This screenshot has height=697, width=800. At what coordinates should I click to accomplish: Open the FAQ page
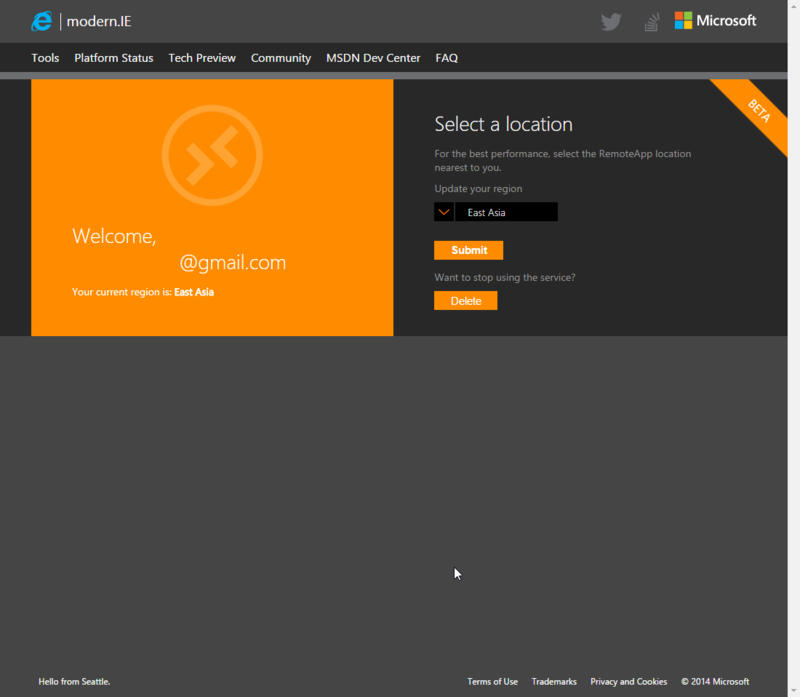(446, 58)
